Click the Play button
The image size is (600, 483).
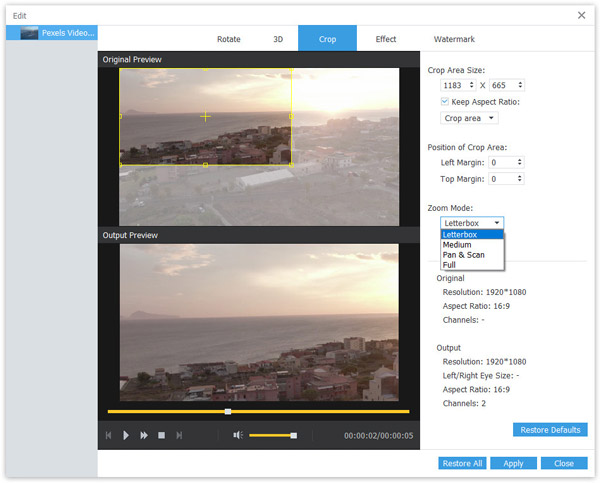pyautogui.click(x=126, y=435)
